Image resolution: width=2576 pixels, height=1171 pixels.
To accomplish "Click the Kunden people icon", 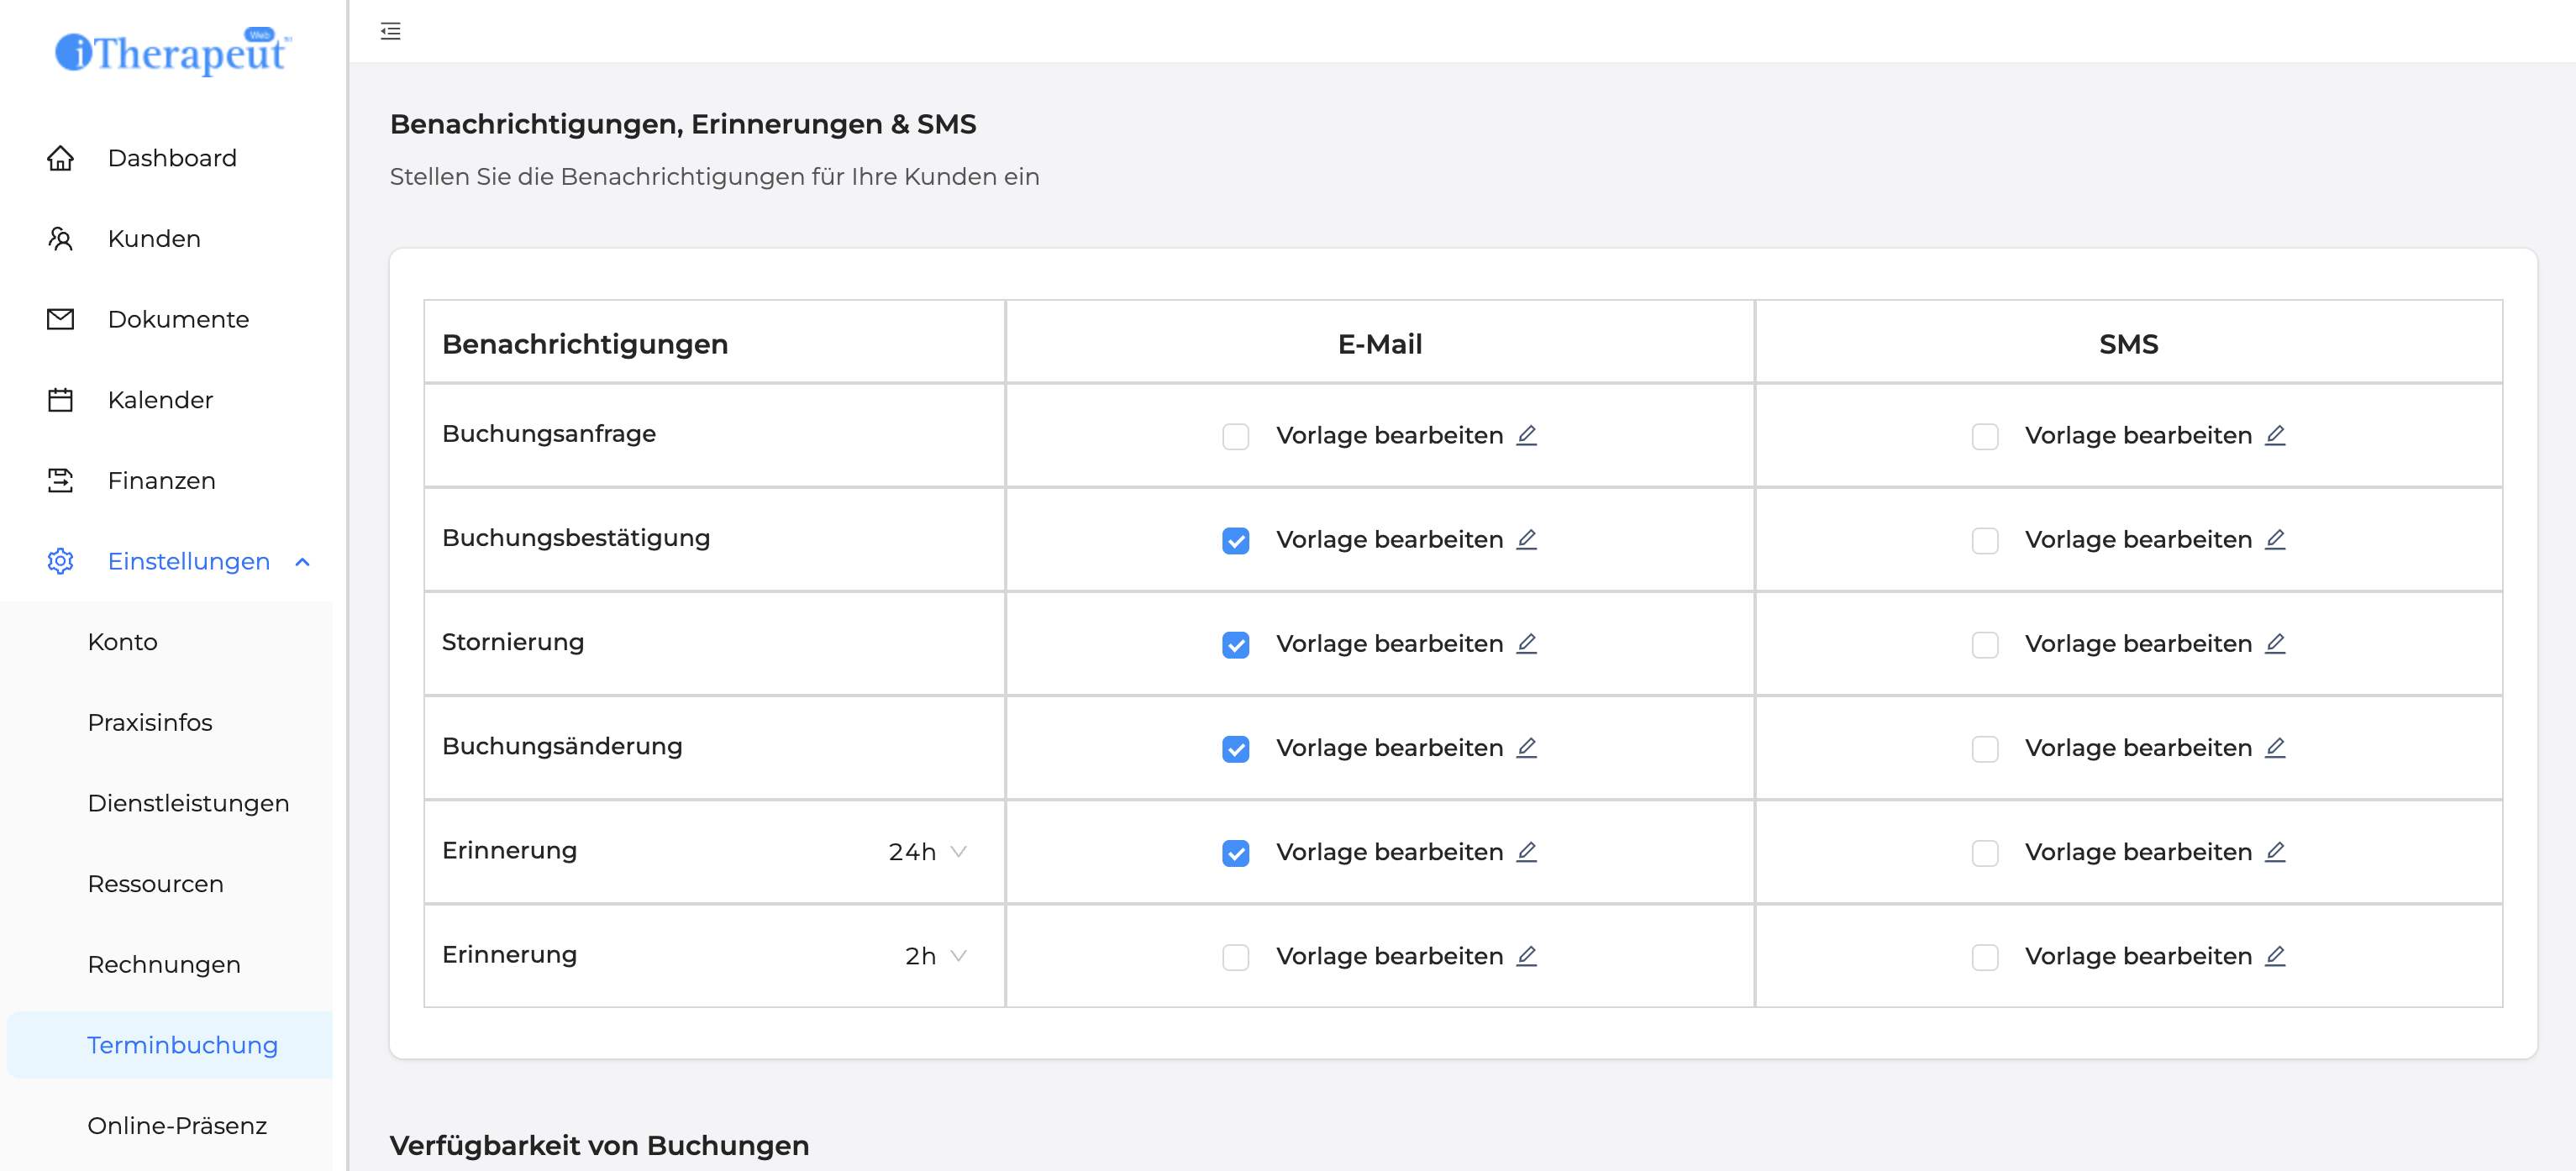I will point(60,239).
